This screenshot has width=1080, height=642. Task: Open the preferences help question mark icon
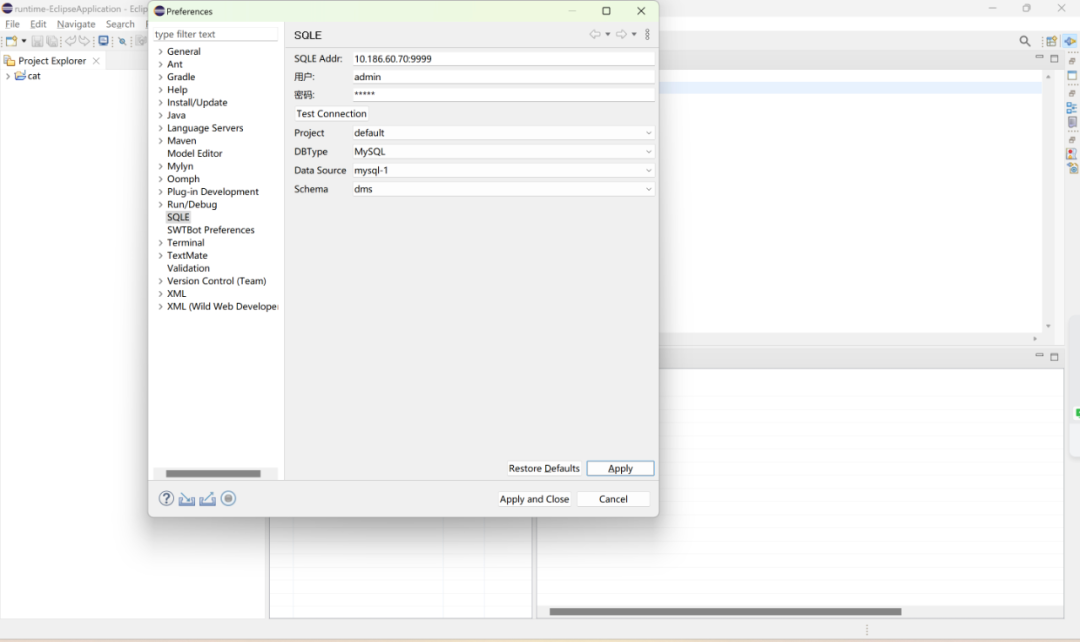166,498
